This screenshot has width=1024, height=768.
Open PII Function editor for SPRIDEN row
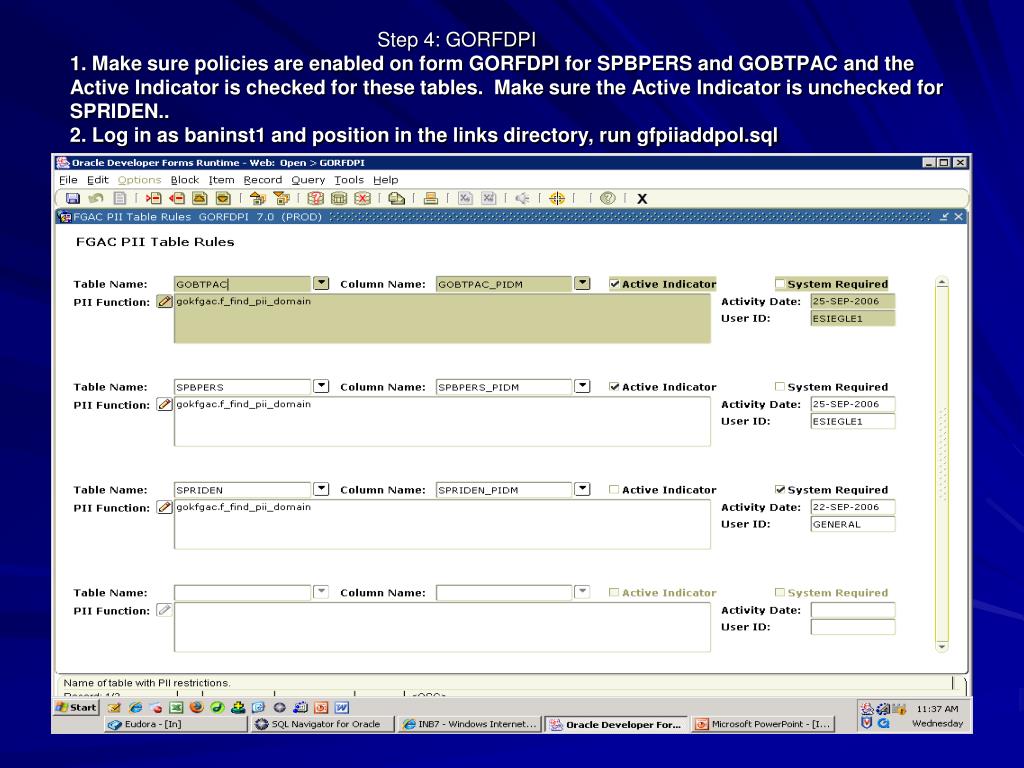tap(165, 507)
